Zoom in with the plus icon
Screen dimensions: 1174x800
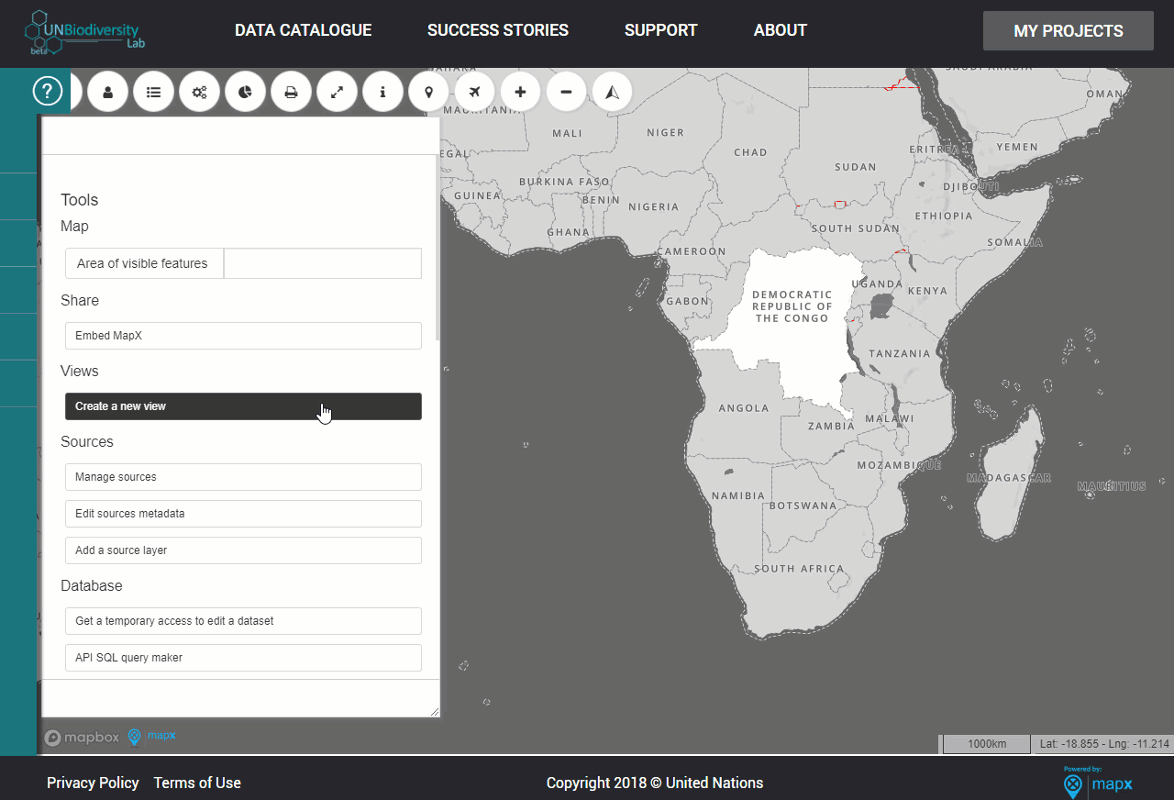[x=520, y=92]
